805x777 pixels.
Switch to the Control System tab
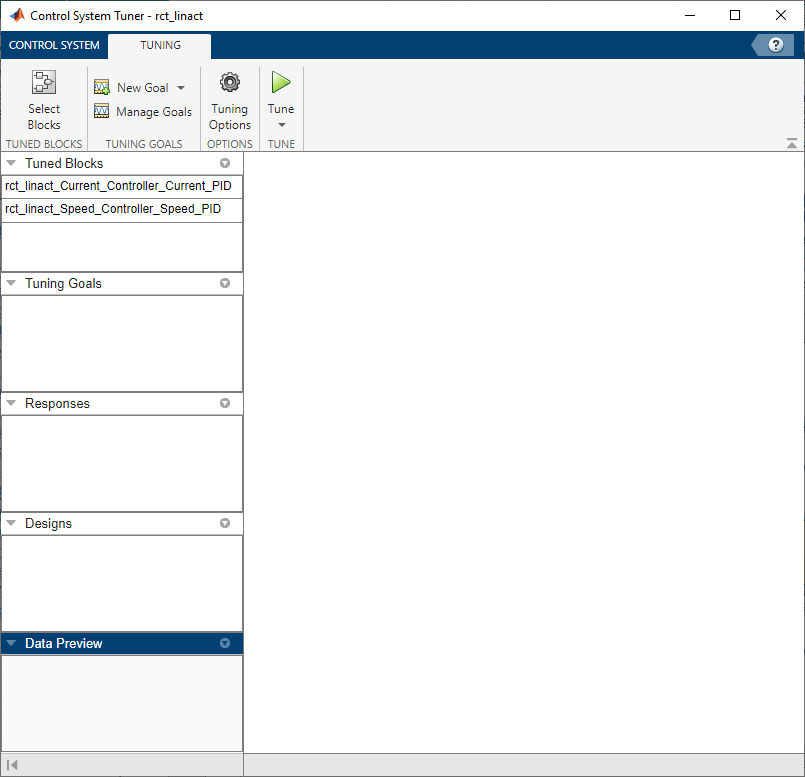pyautogui.click(x=54, y=45)
